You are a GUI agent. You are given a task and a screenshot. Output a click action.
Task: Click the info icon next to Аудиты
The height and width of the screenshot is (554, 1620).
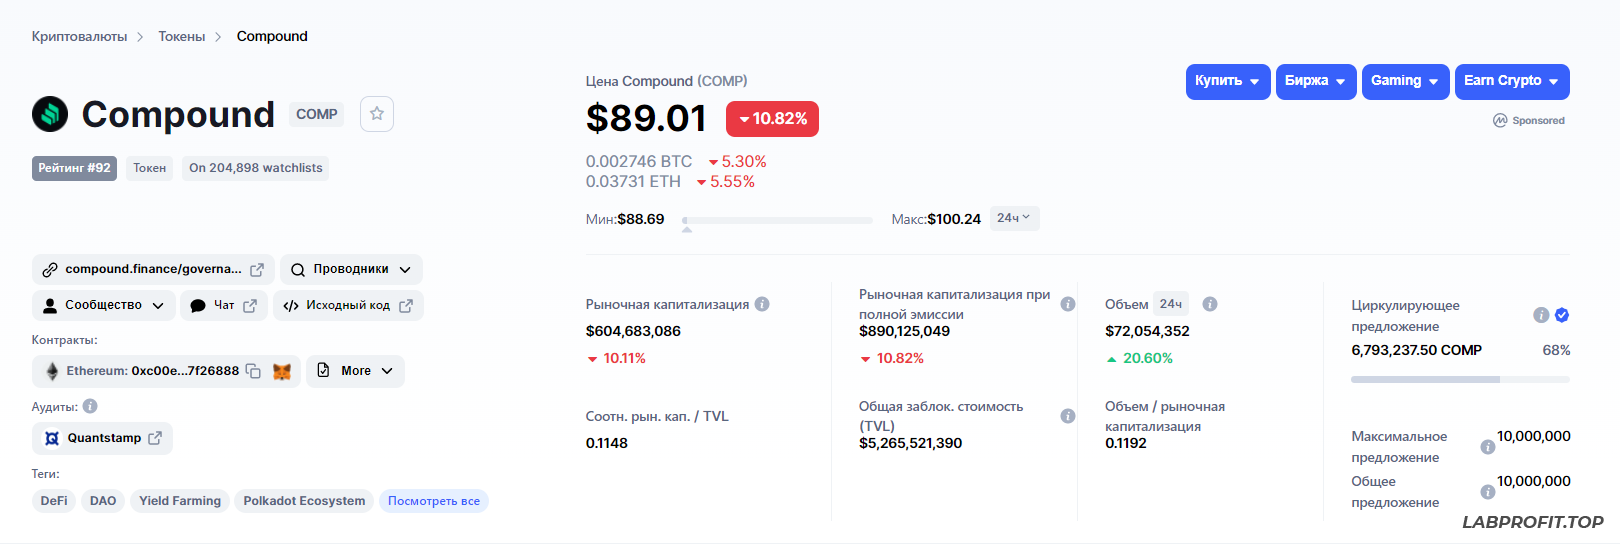point(90,406)
